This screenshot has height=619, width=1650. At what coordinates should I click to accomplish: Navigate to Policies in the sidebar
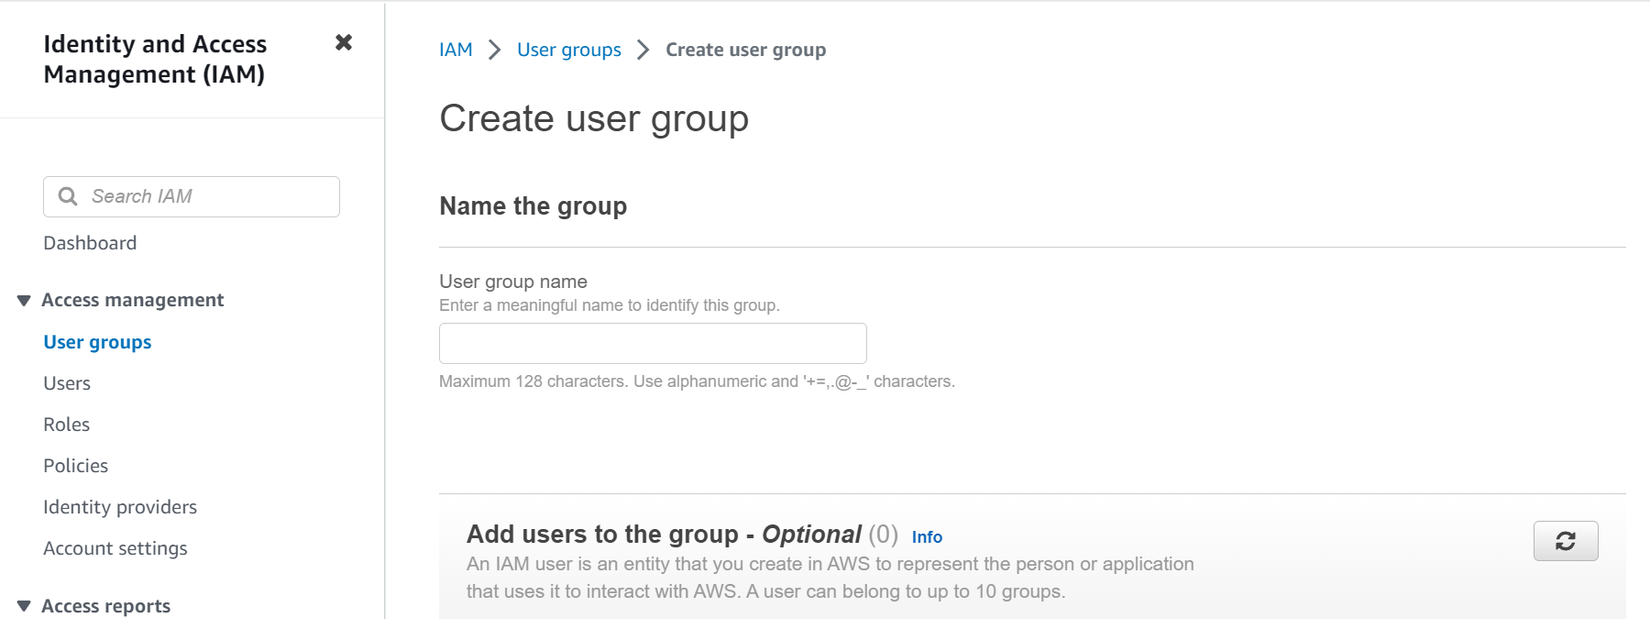pos(75,465)
